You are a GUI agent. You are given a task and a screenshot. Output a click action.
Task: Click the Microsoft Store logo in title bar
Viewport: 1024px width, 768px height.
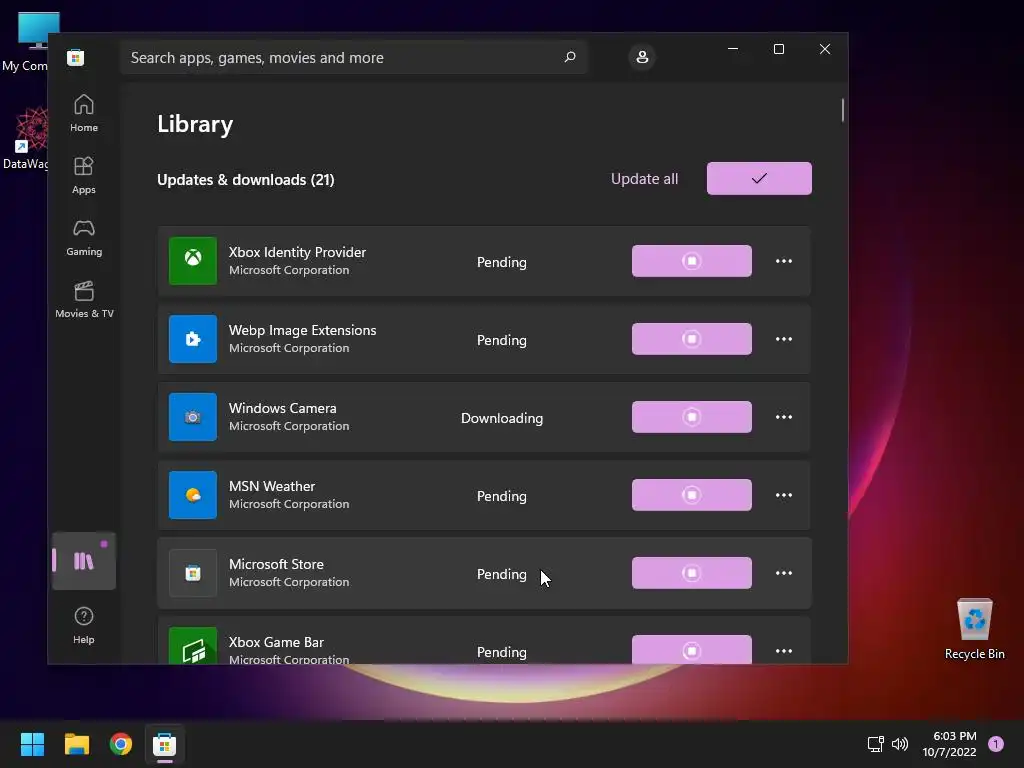coord(76,57)
